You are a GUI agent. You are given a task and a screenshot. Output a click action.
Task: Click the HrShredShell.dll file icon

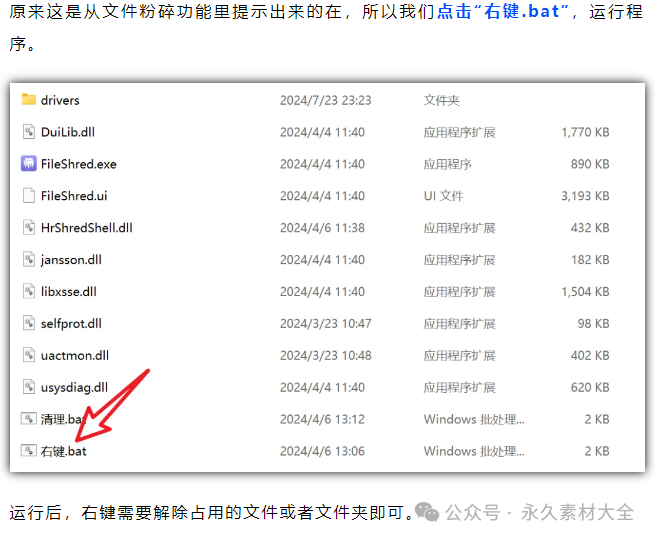click(28, 227)
